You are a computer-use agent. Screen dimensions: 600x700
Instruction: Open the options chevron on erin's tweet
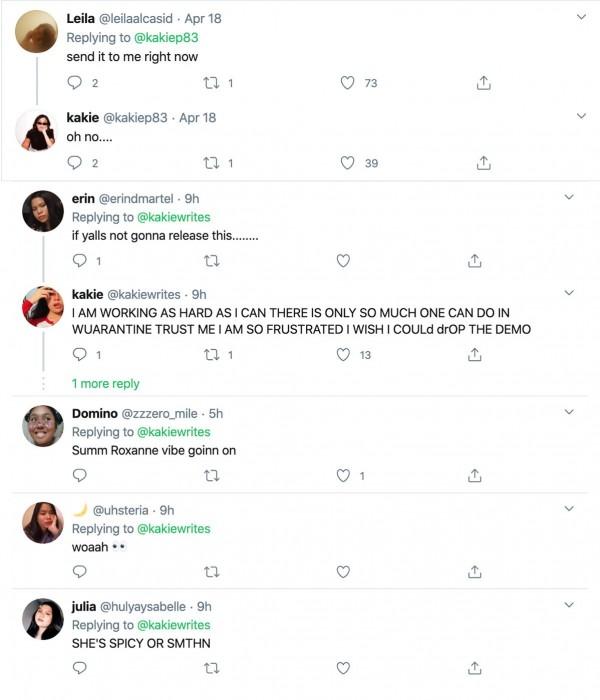[x=570, y=198]
